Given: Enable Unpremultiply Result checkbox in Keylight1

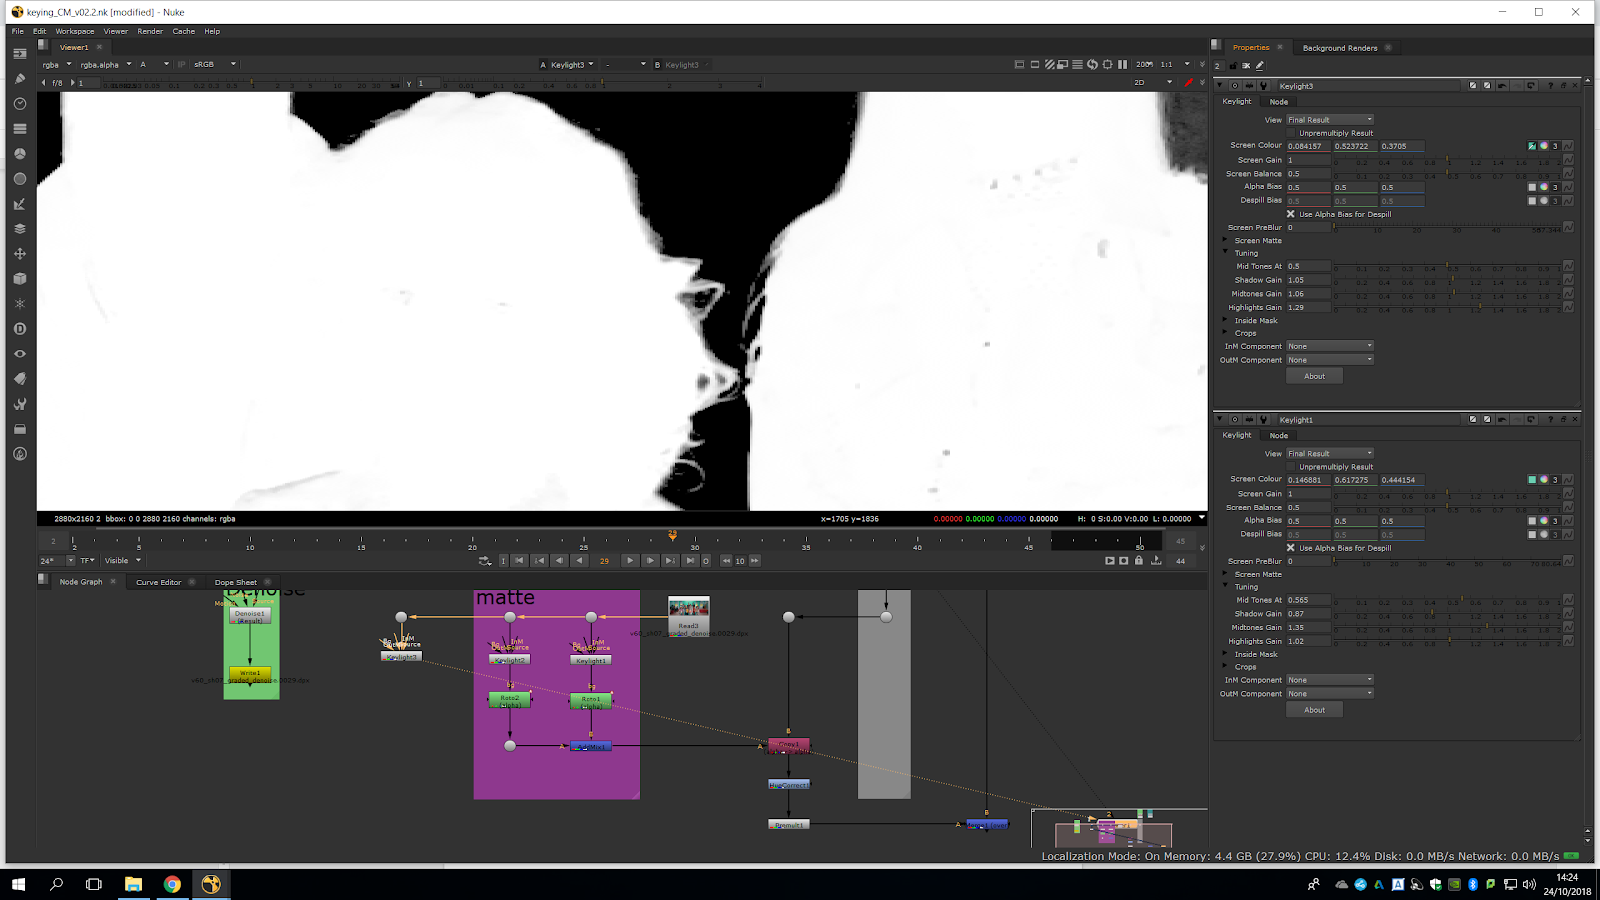Looking at the screenshot, I should pos(1291,467).
